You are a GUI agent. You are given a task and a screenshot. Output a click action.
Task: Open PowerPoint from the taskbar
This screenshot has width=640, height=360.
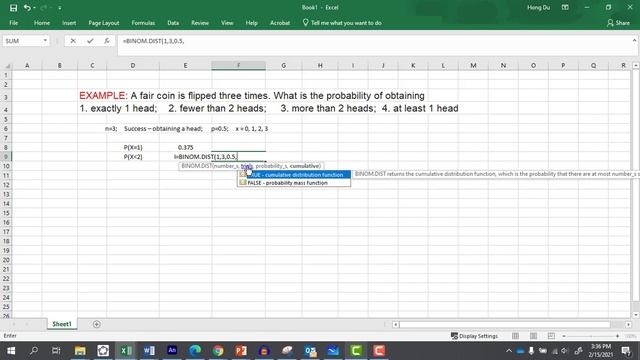pos(241,351)
